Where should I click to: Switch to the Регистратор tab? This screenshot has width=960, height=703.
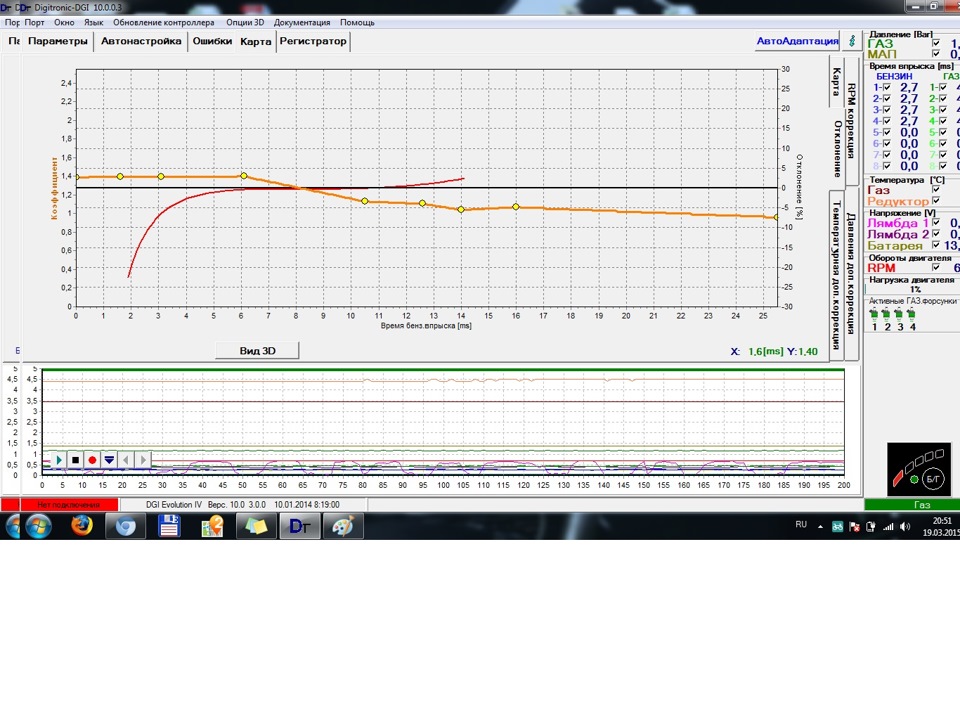pos(313,41)
